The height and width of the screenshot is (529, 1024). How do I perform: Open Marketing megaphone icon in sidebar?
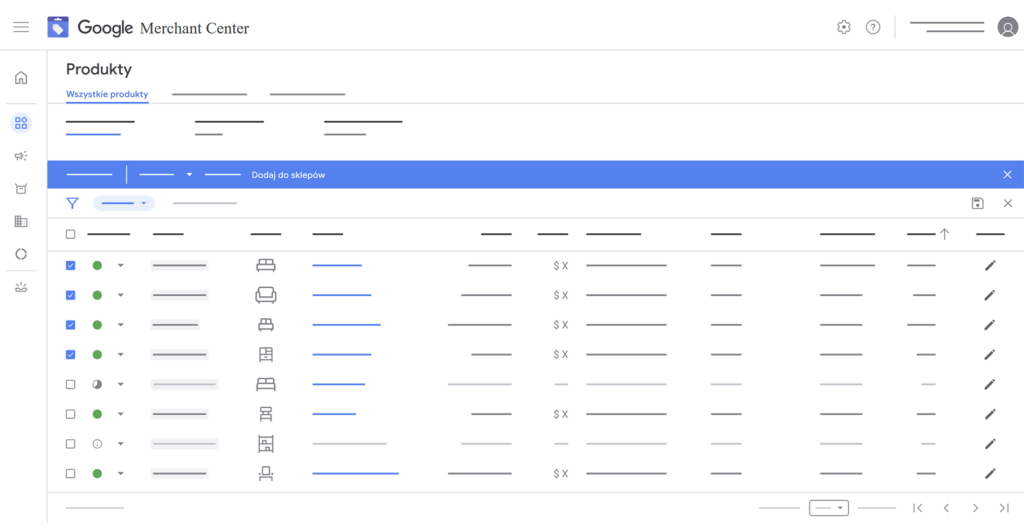tap(21, 156)
